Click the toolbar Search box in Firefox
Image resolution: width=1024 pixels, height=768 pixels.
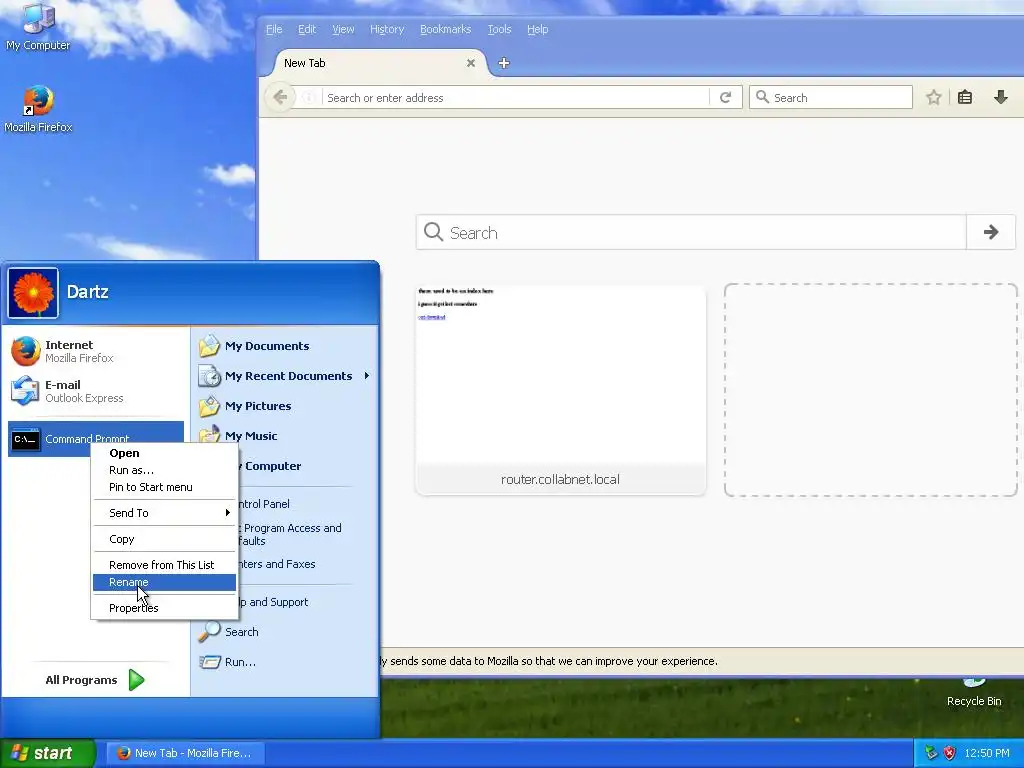[x=831, y=98]
